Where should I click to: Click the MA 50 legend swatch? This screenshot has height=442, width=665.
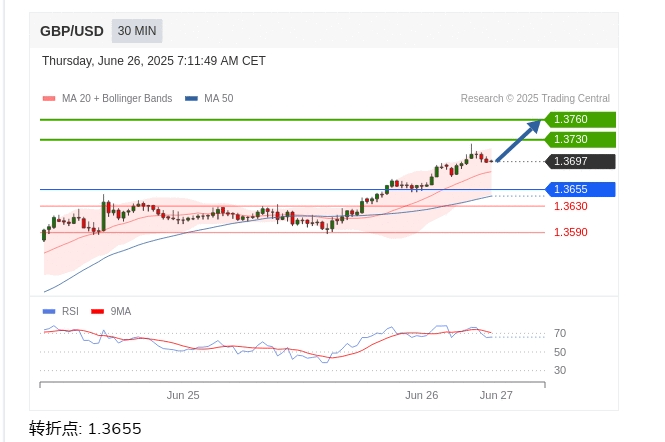tap(191, 98)
